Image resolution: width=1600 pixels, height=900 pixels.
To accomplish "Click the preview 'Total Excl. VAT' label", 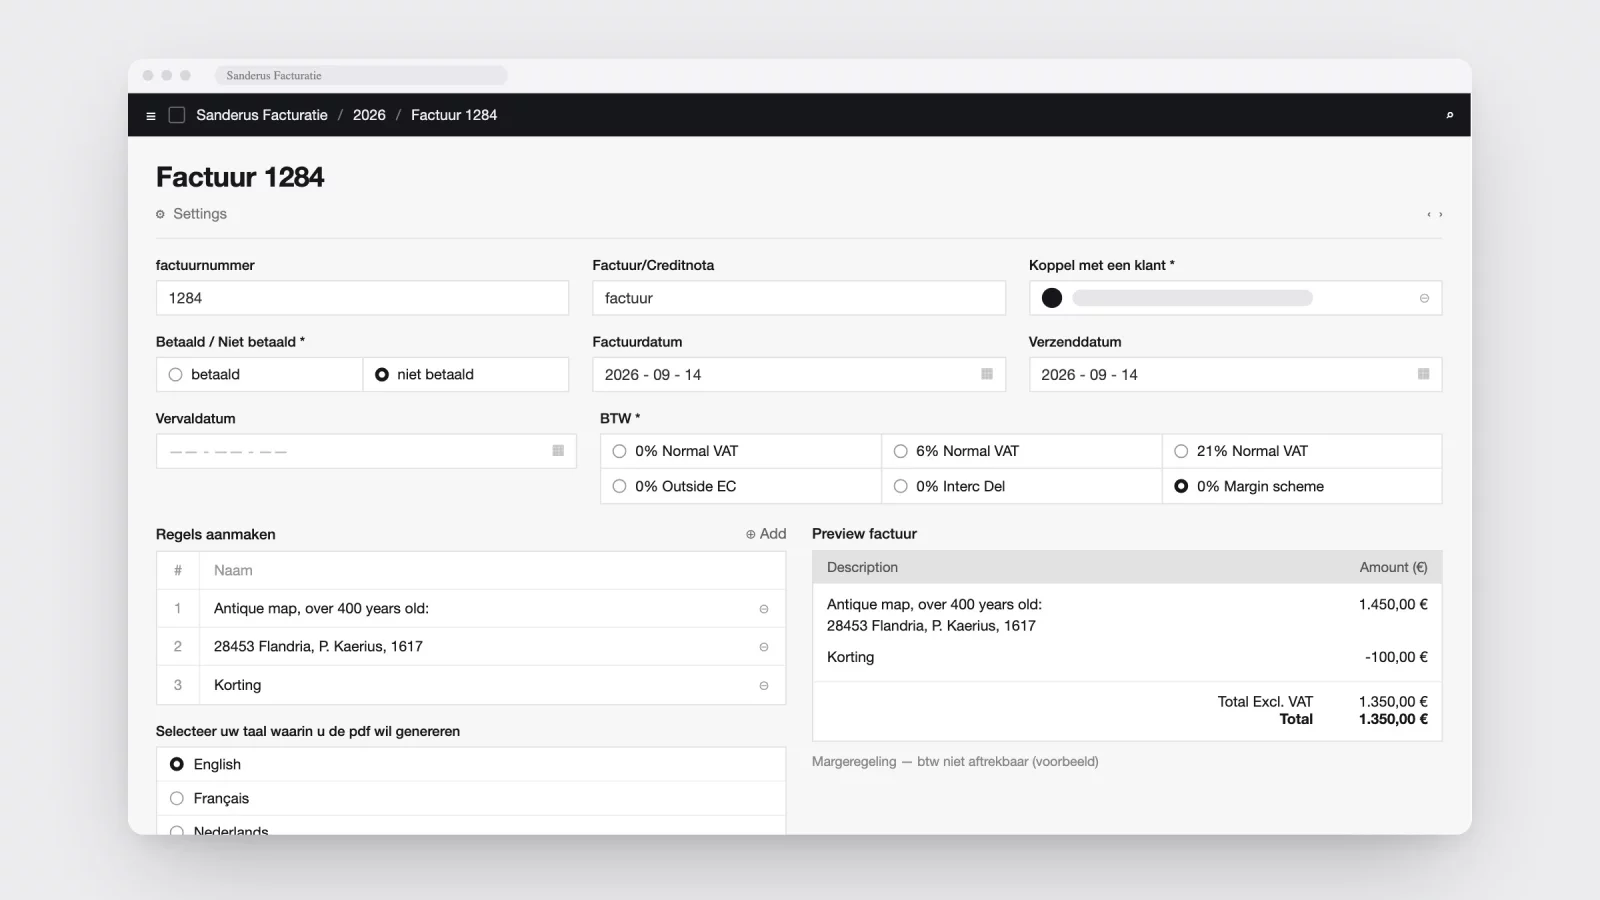I will pos(1265,702).
